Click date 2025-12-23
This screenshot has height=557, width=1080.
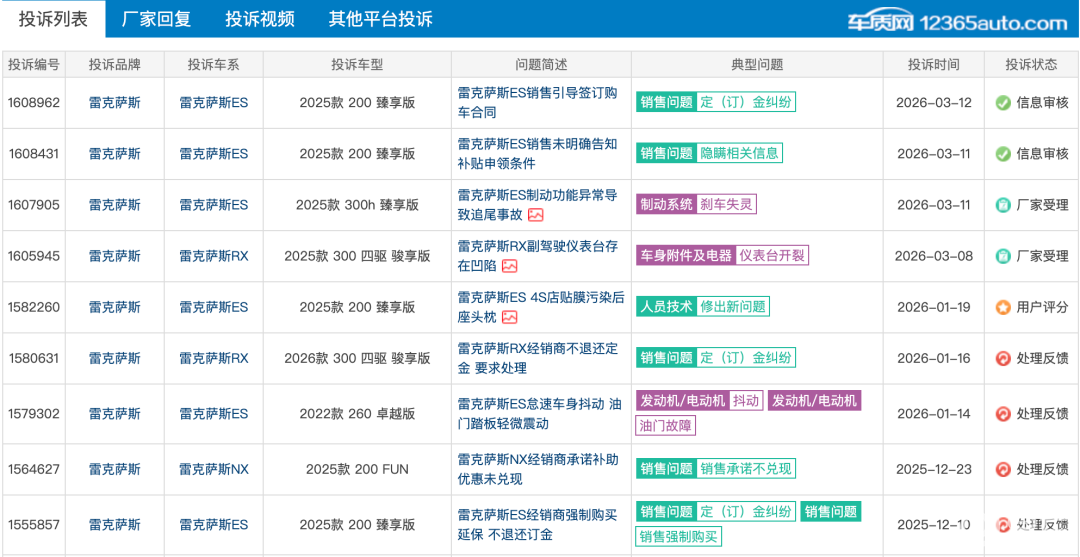[933, 469]
